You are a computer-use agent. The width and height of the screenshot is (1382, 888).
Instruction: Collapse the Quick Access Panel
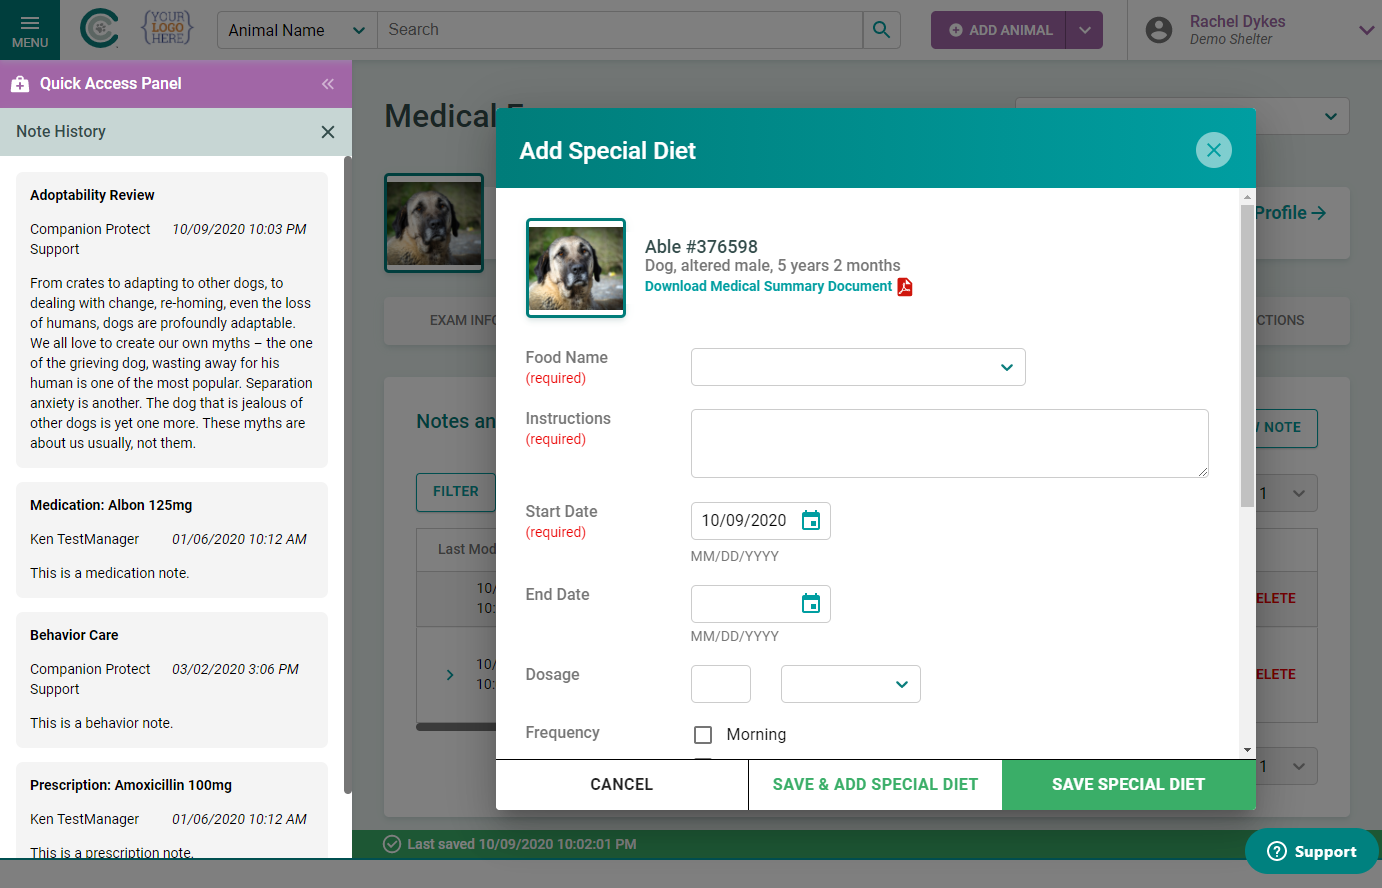click(x=327, y=84)
